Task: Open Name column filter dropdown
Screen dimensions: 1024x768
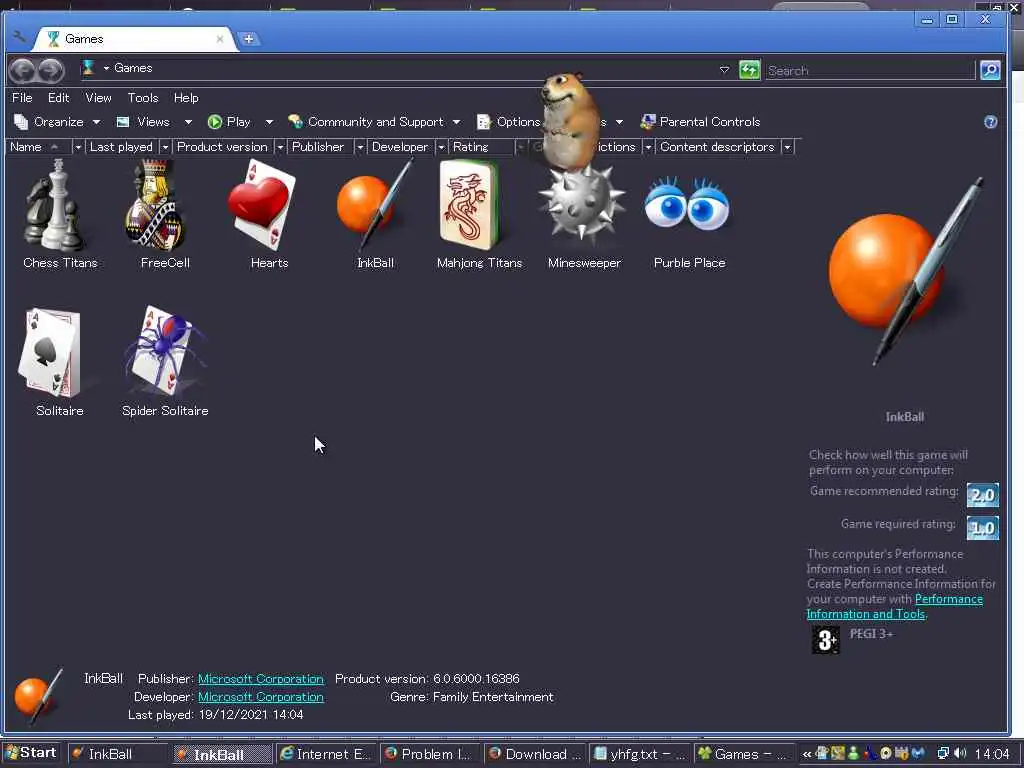Action: click(78, 147)
